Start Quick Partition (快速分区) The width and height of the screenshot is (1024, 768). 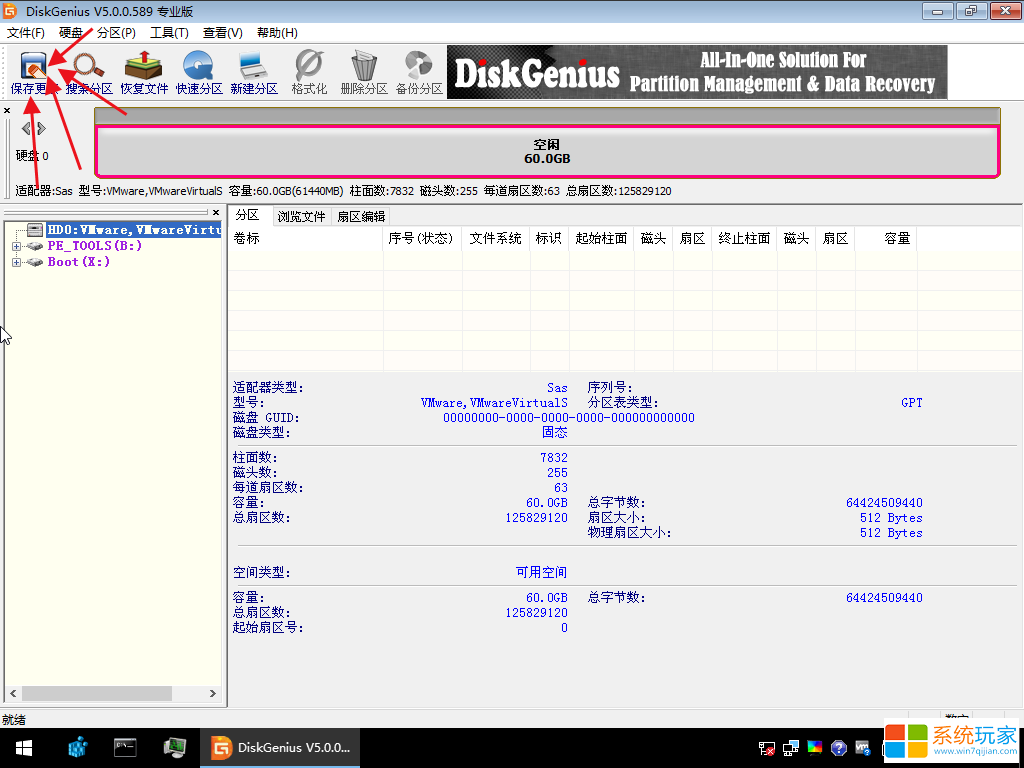tap(199, 73)
